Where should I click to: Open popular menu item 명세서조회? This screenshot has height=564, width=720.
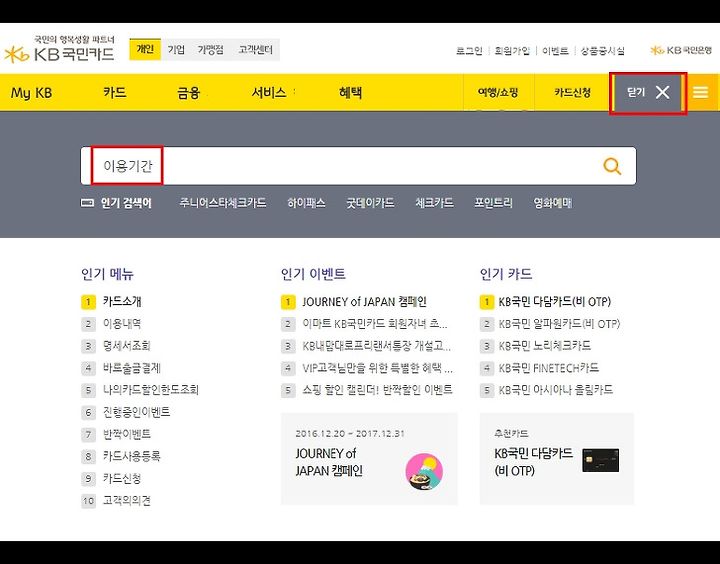click(x=127, y=345)
